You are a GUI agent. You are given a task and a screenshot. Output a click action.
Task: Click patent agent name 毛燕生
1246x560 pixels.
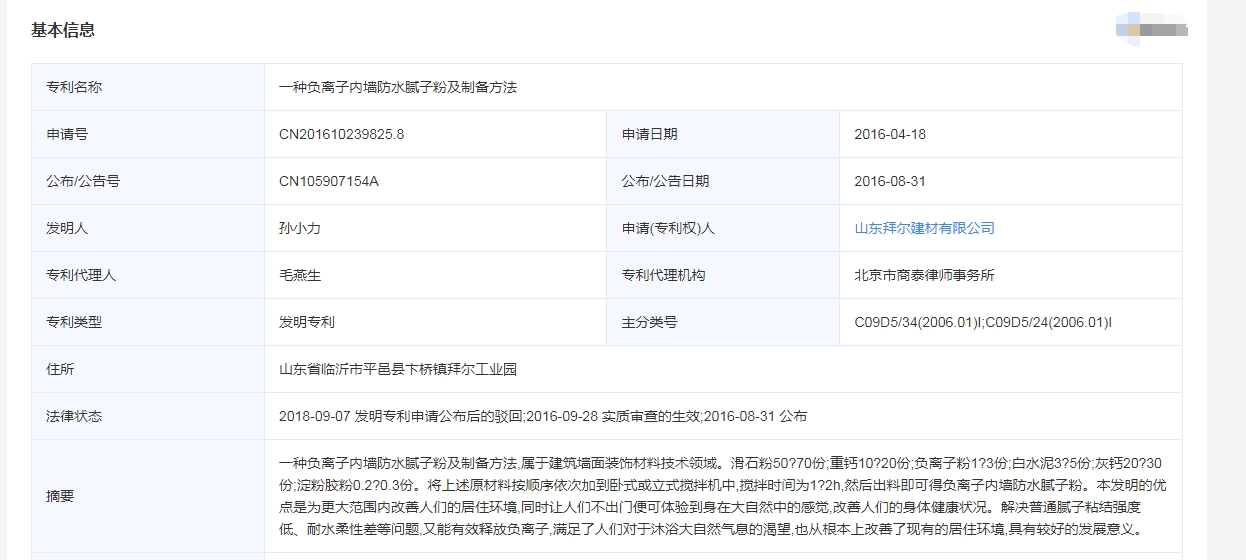[x=299, y=275]
